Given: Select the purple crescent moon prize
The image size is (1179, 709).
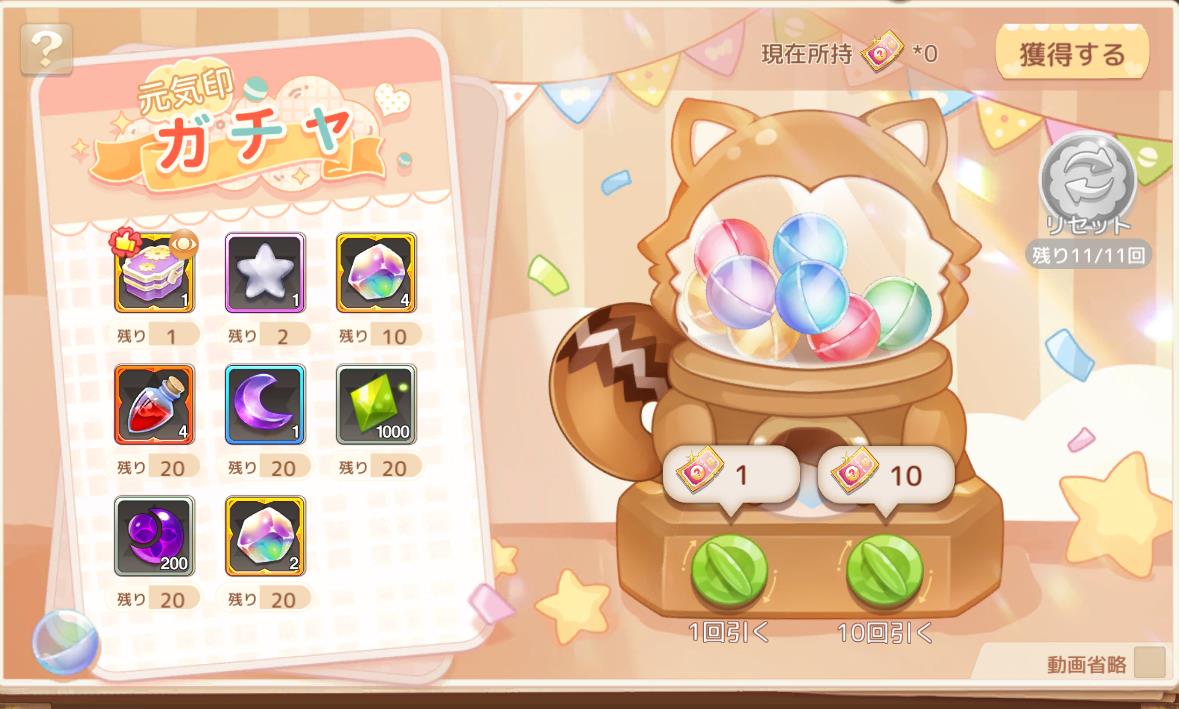Looking at the screenshot, I should [x=265, y=404].
